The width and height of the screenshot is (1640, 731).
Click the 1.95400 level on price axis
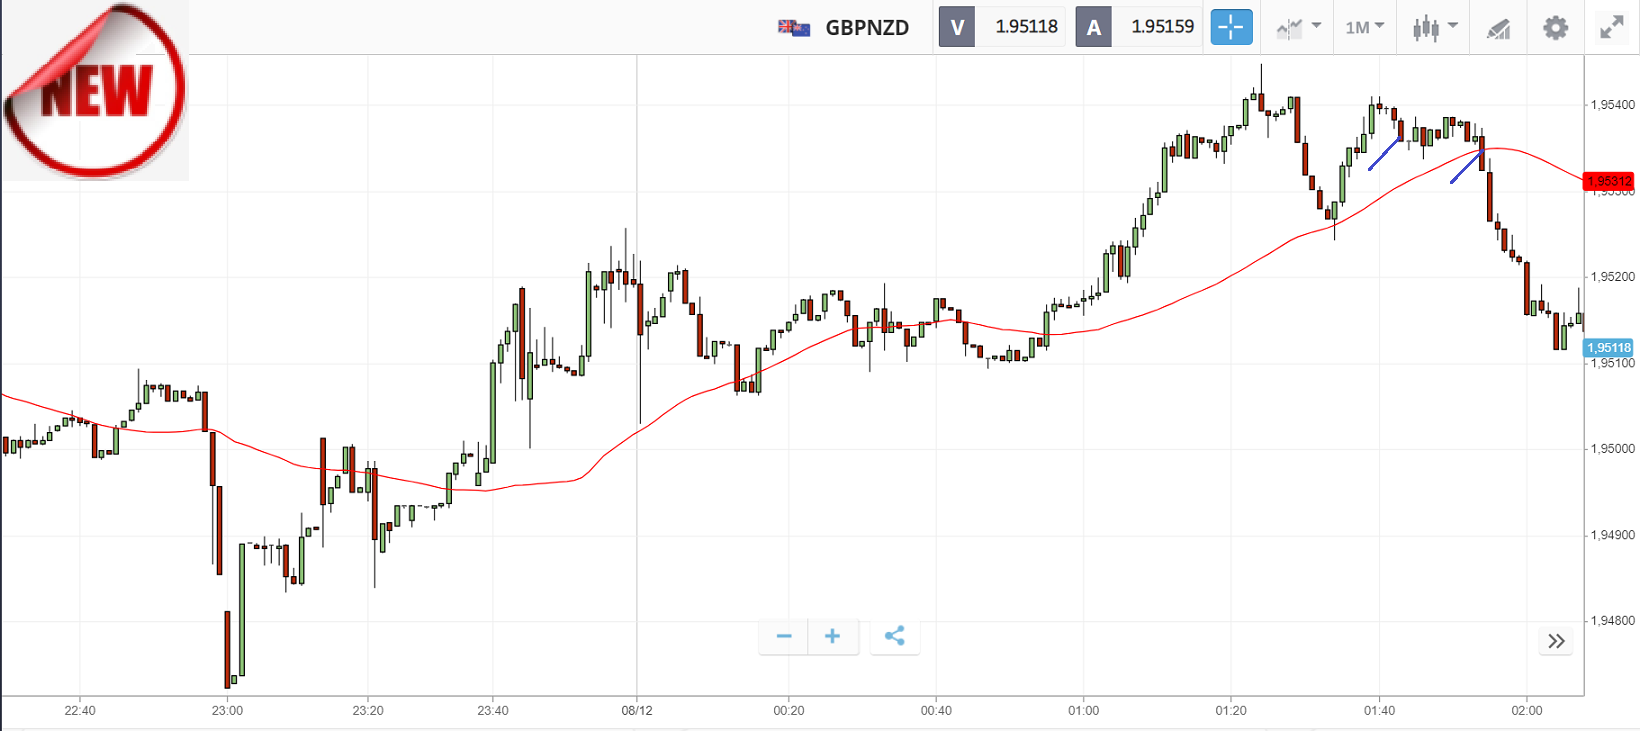click(1613, 104)
